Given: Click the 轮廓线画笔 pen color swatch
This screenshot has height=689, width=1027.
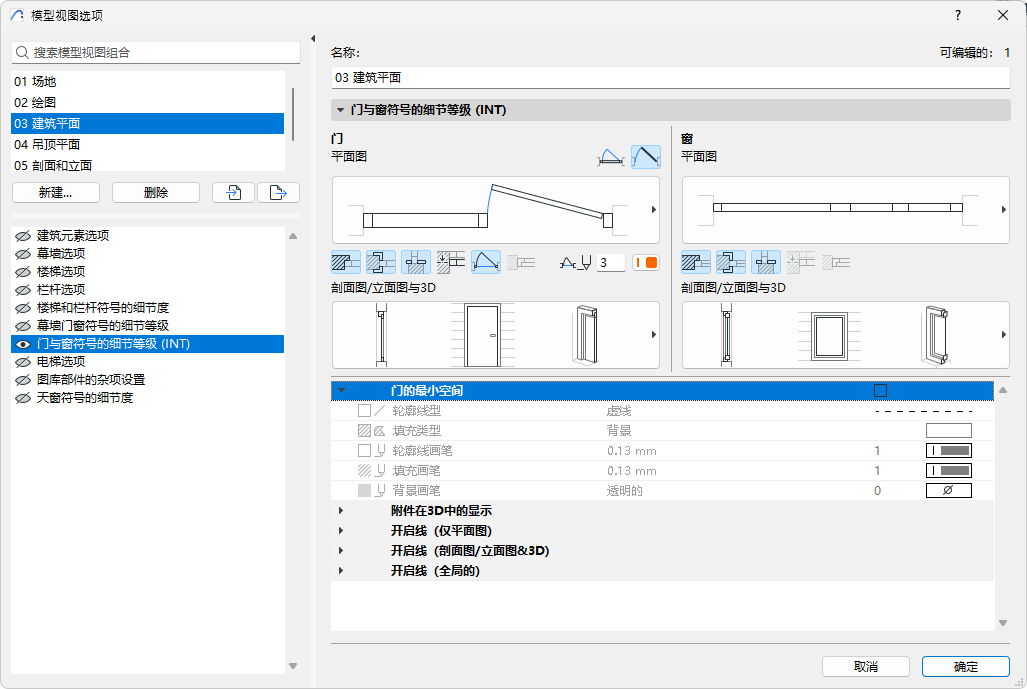Looking at the screenshot, I should tap(948, 451).
